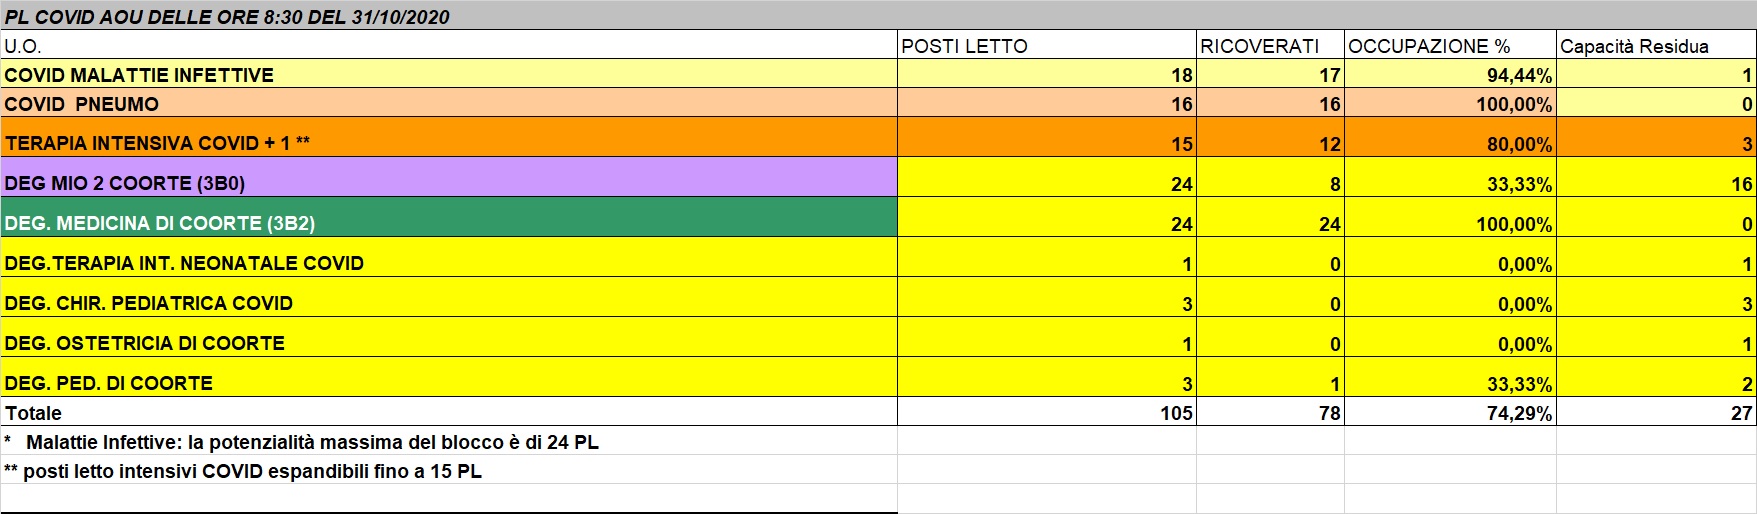Screen dimensions: 1757x514
Task: Click the title cell with date 31/10/2020
Action: tap(228, 17)
